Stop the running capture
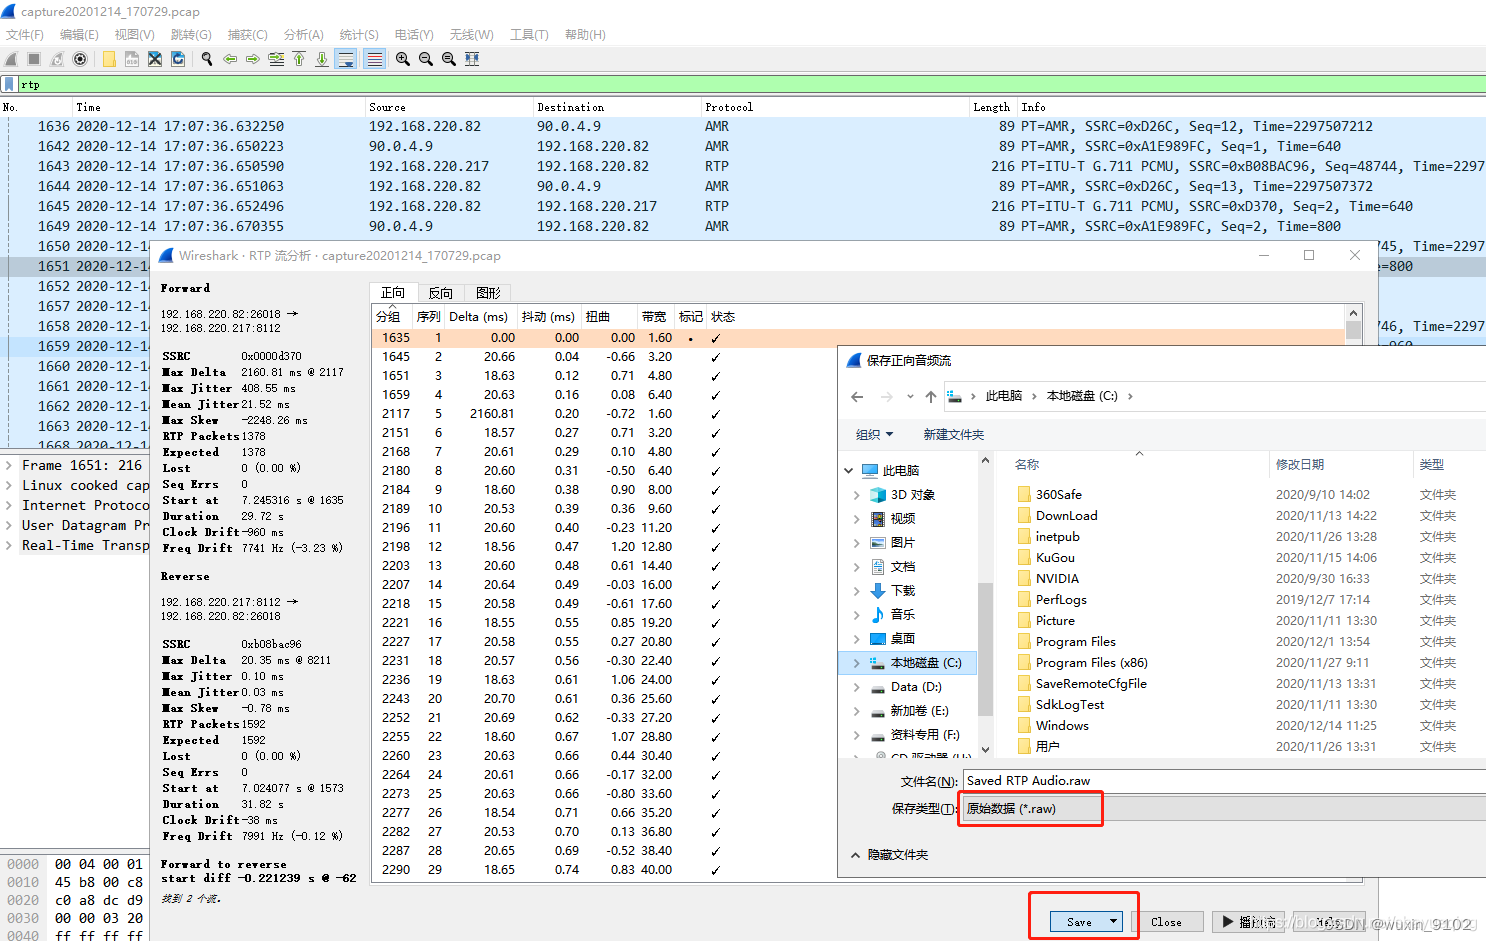 (x=33, y=59)
